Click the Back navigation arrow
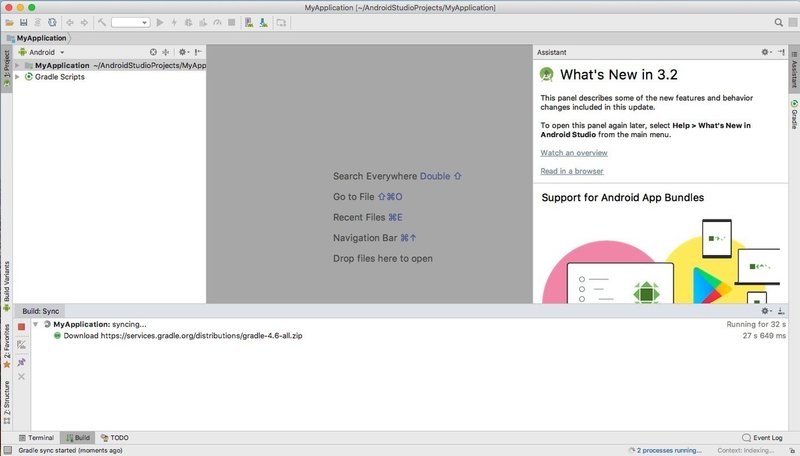Viewport: 800px width, 456px height. (x=70, y=22)
